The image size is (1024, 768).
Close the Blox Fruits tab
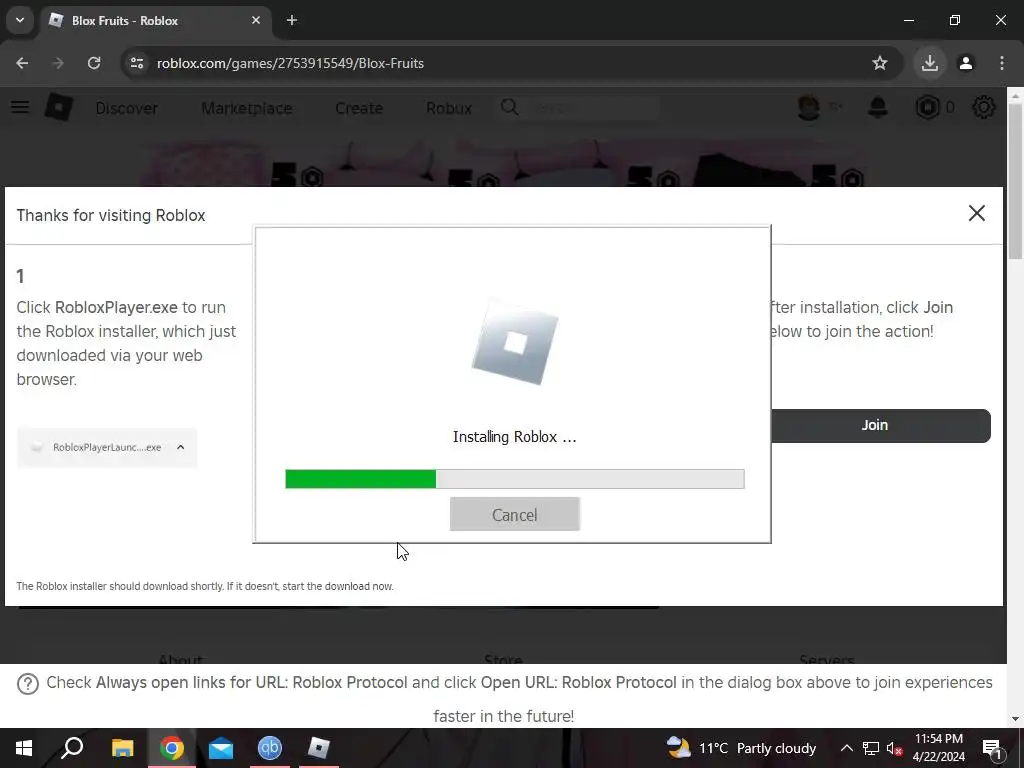(256, 20)
